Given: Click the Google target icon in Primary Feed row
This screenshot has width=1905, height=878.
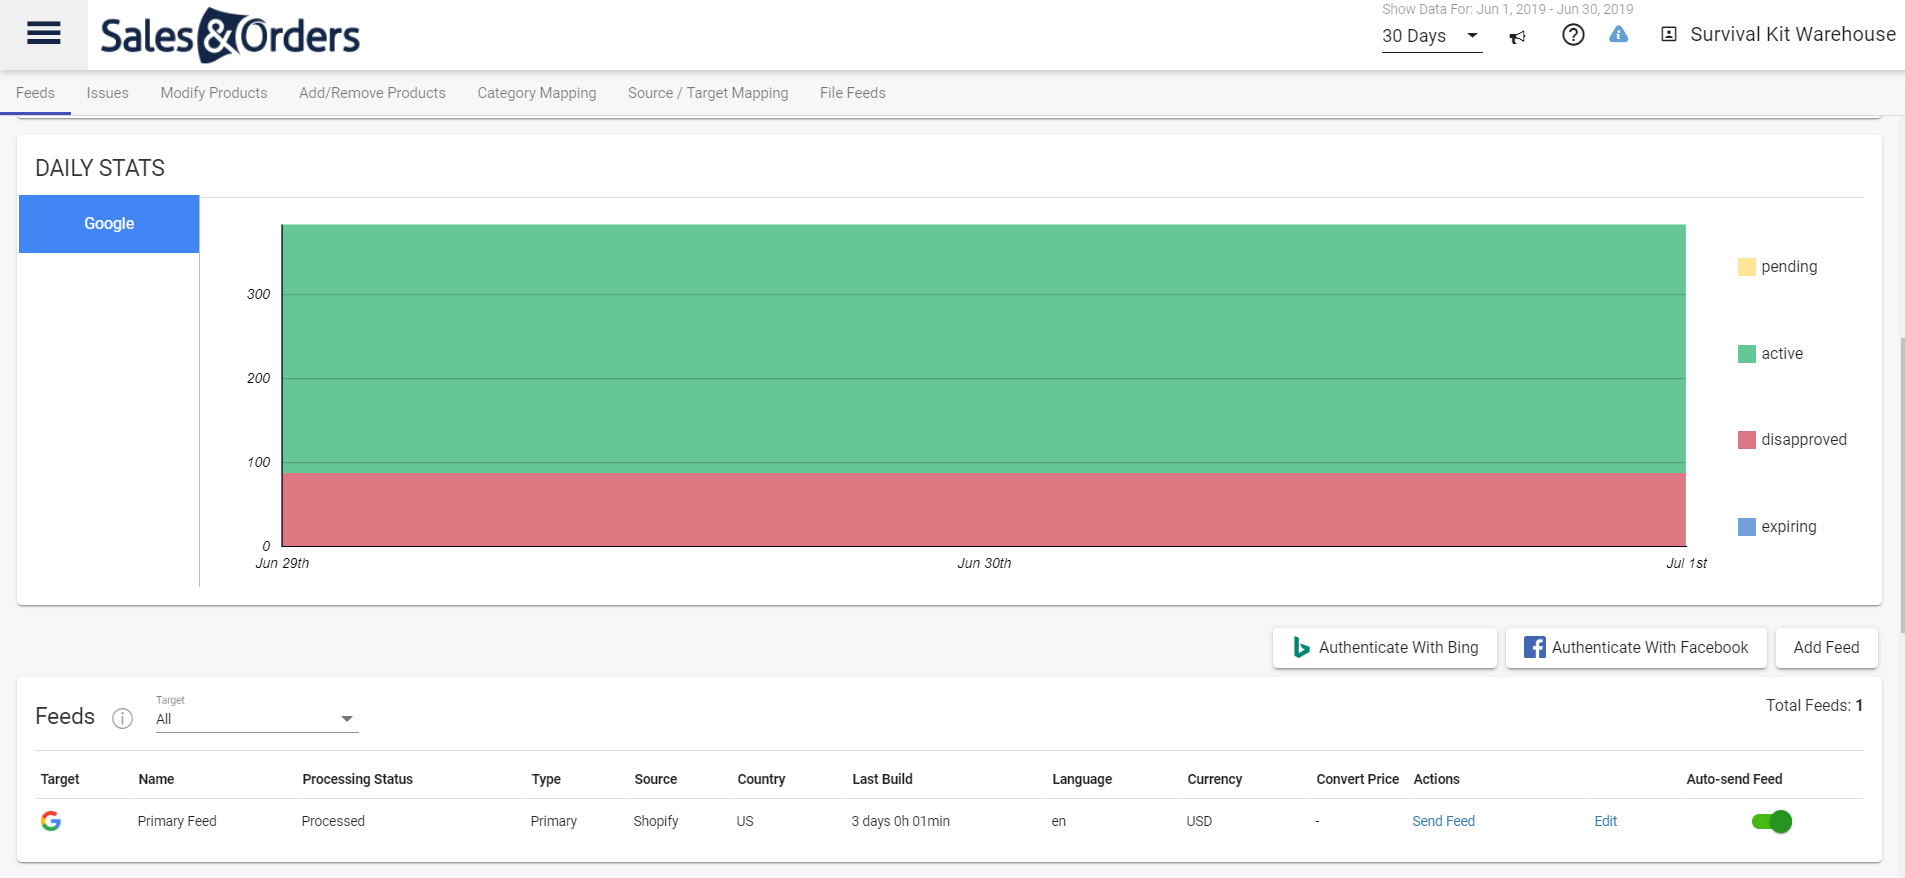Looking at the screenshot, I should click(51, 821).
